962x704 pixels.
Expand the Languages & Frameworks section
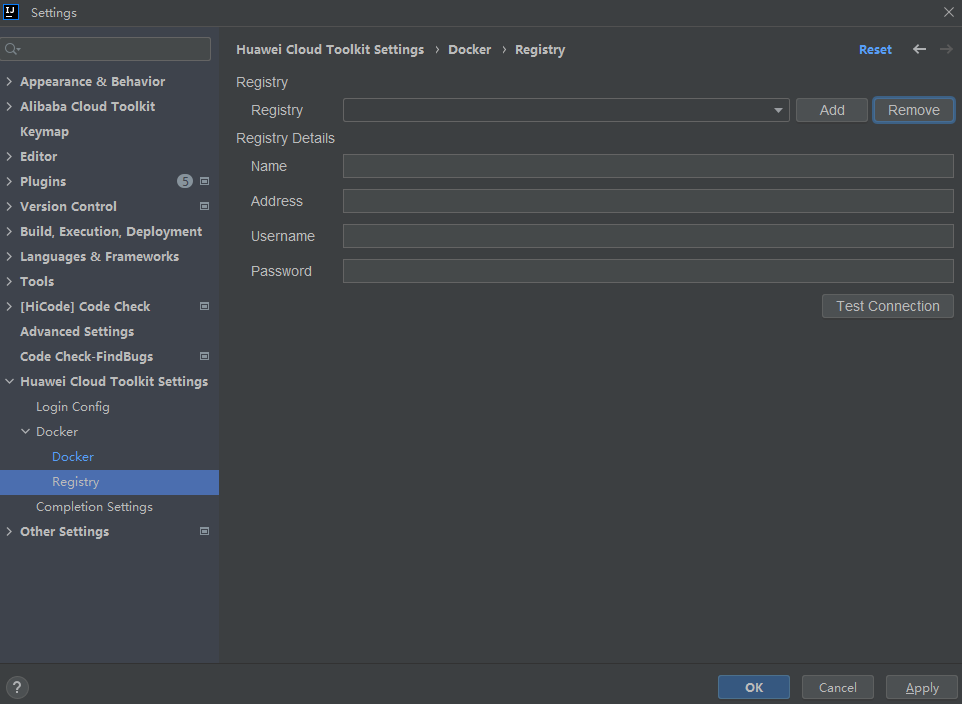click(9, 257)
